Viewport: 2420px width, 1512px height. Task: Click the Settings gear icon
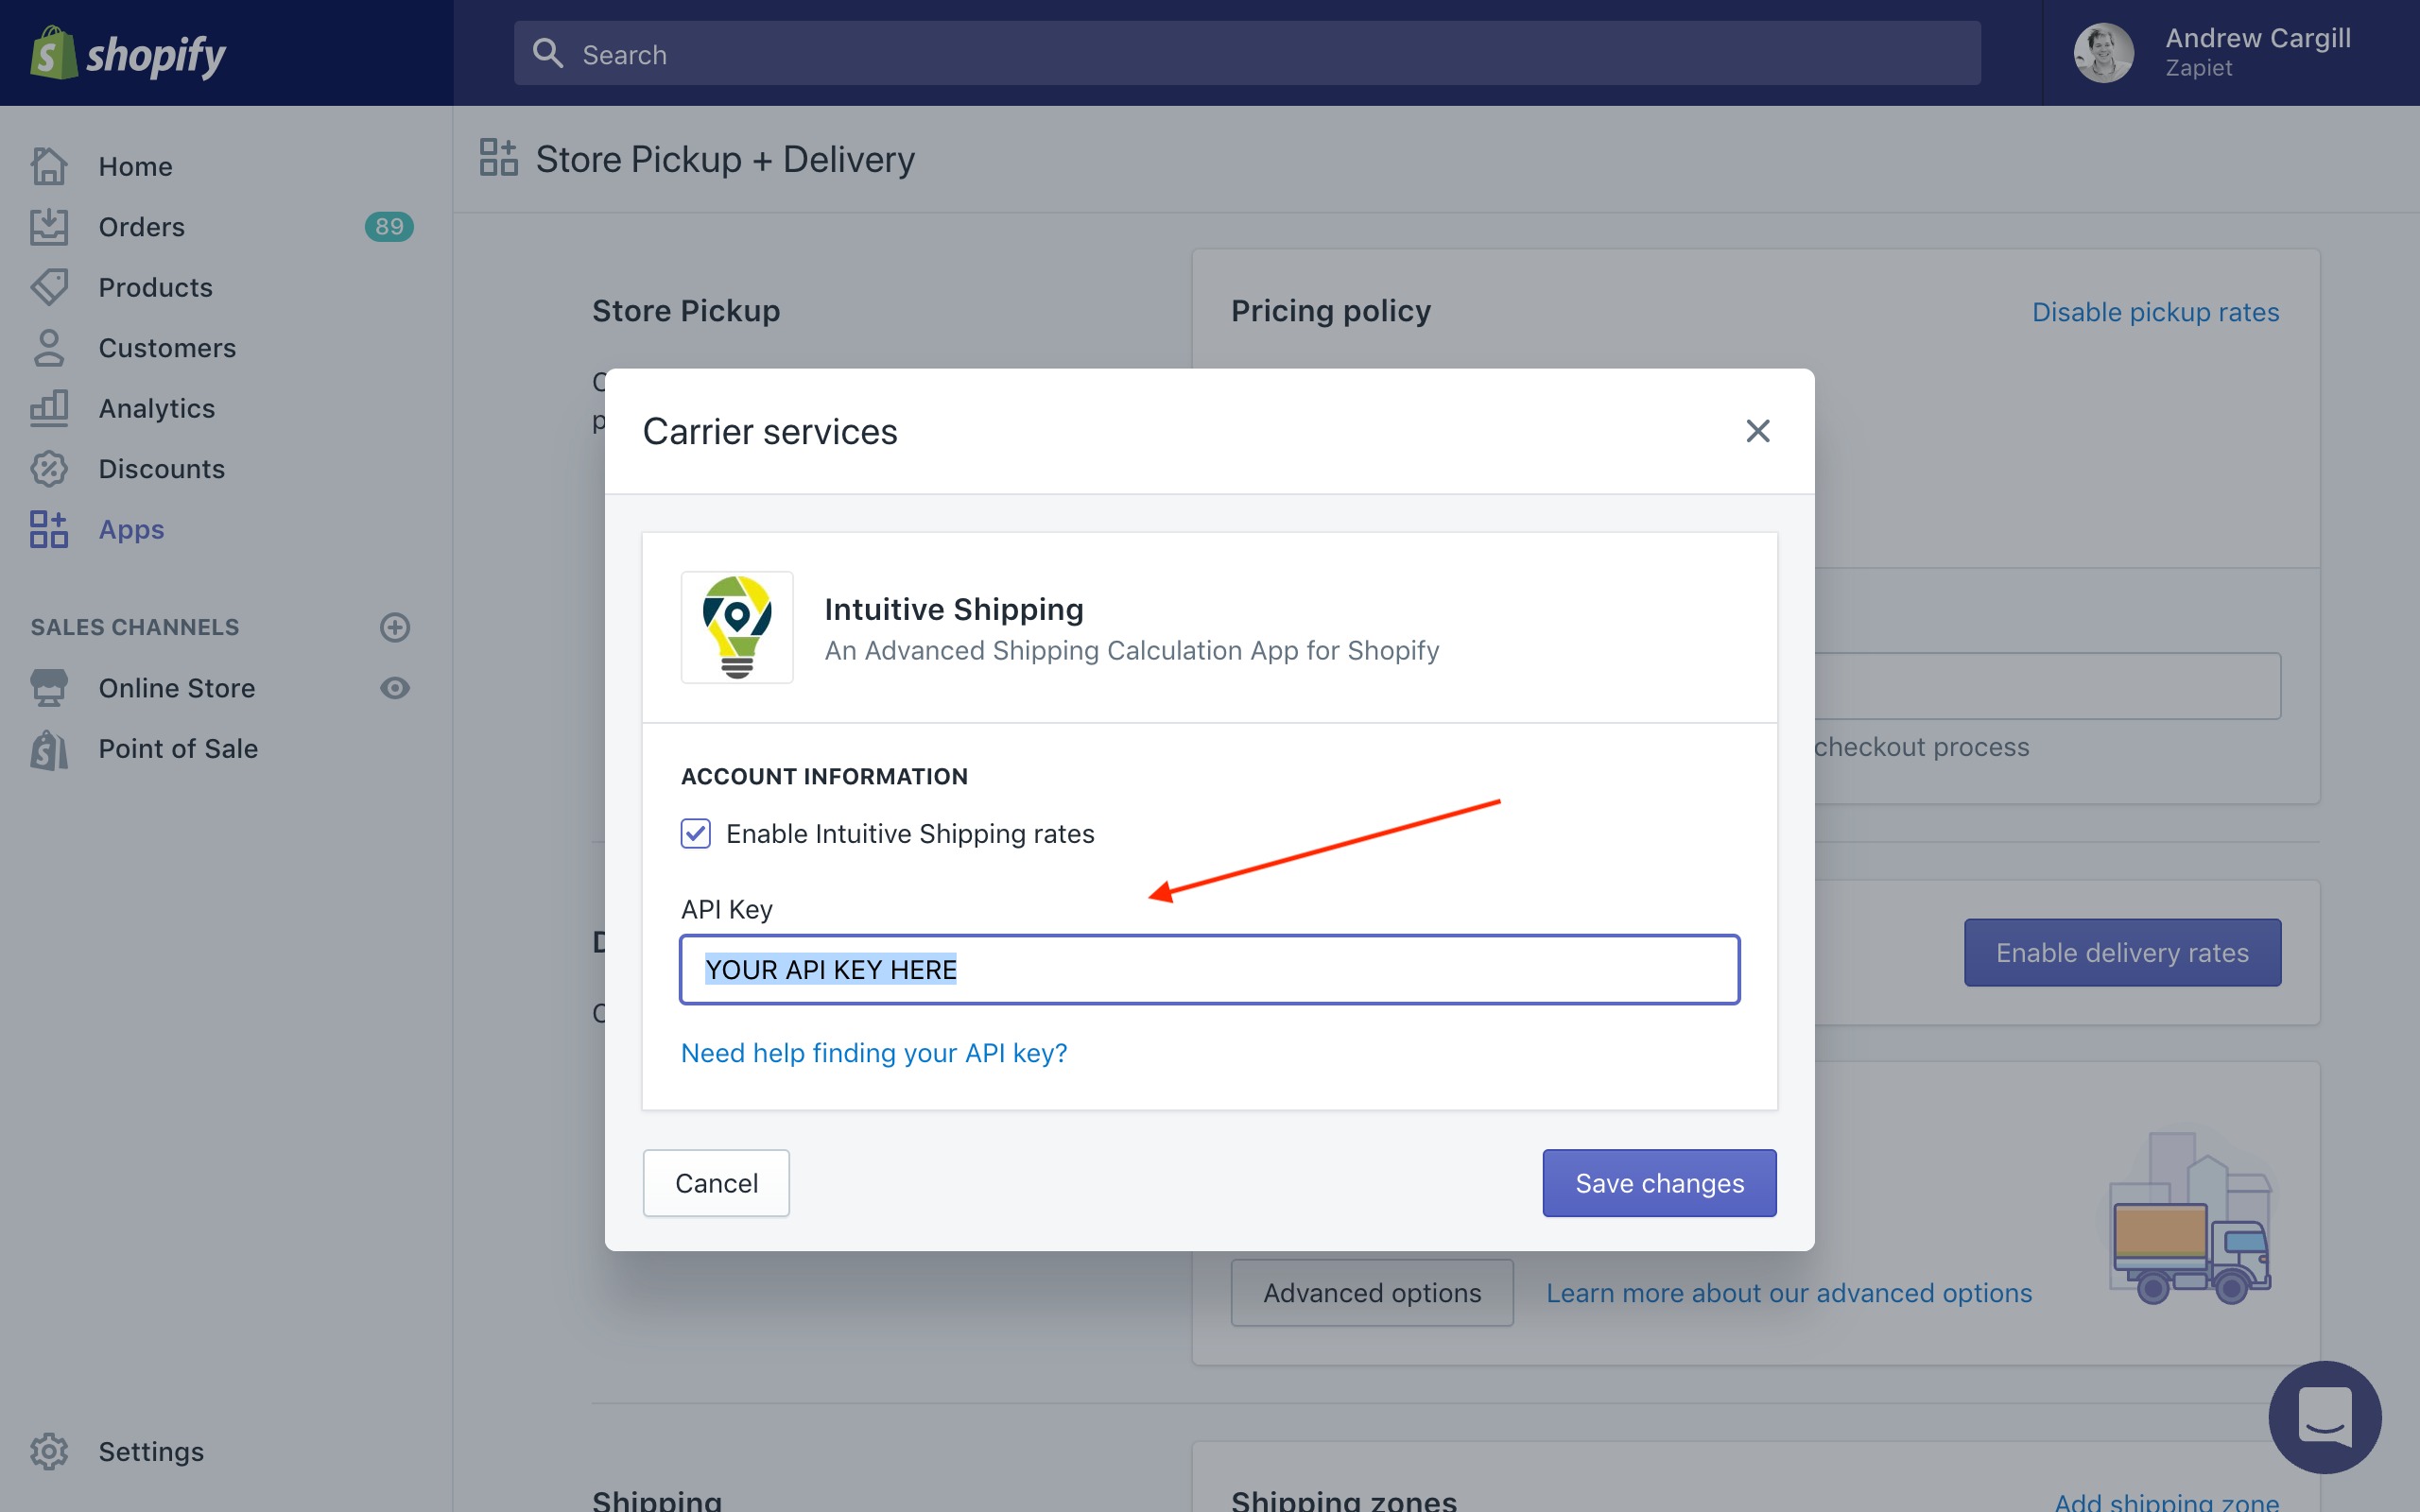coord(49,1451)
